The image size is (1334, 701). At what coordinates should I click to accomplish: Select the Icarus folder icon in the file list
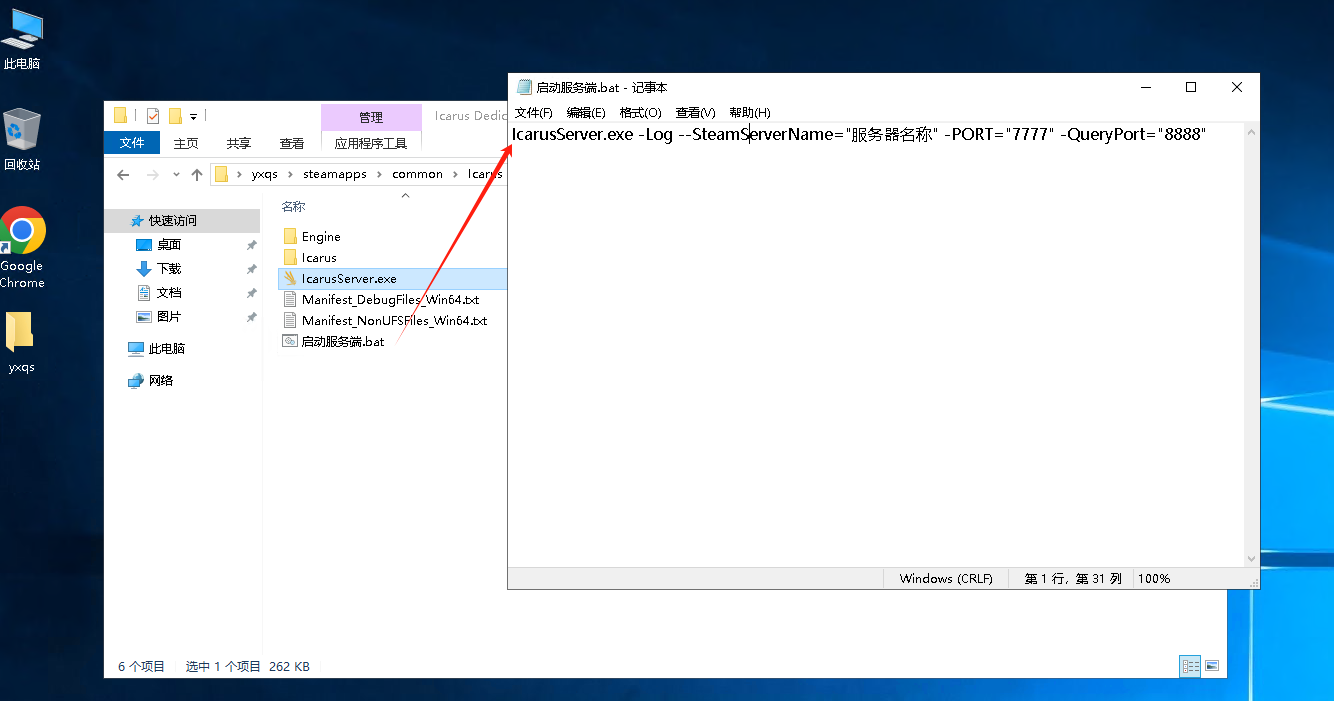290,257
